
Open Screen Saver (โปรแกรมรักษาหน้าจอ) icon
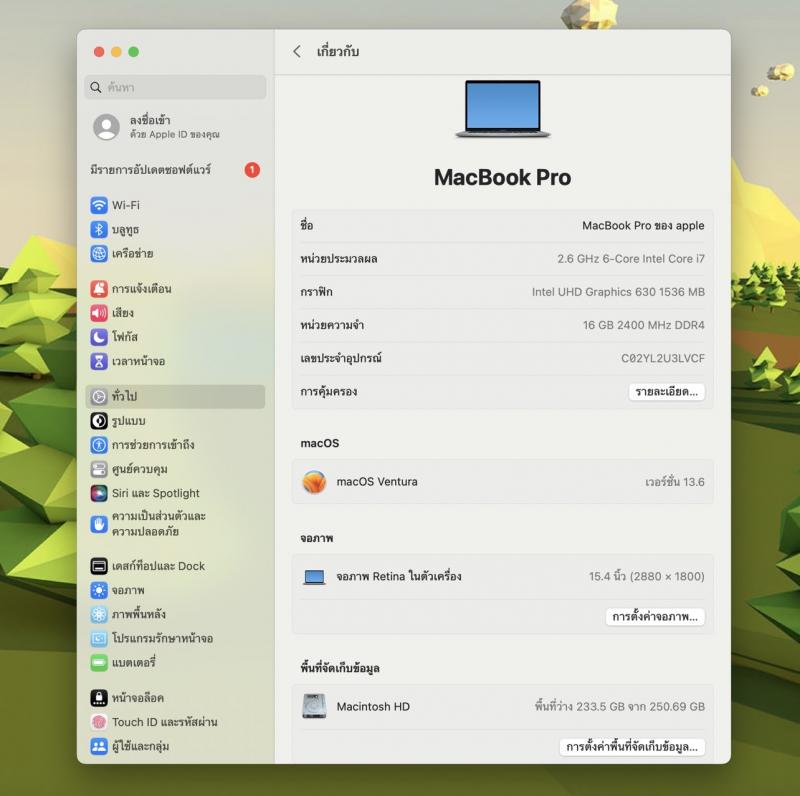[99, 638]
